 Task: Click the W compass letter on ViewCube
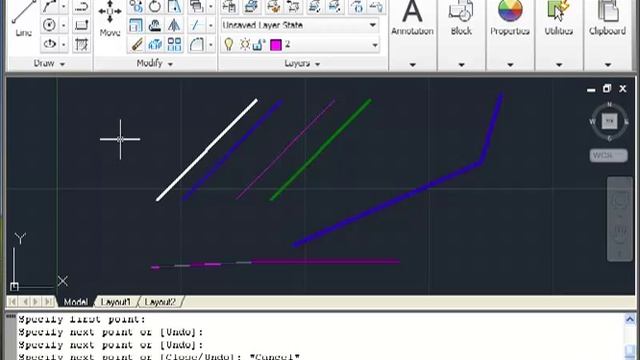[x=592, y=122]
